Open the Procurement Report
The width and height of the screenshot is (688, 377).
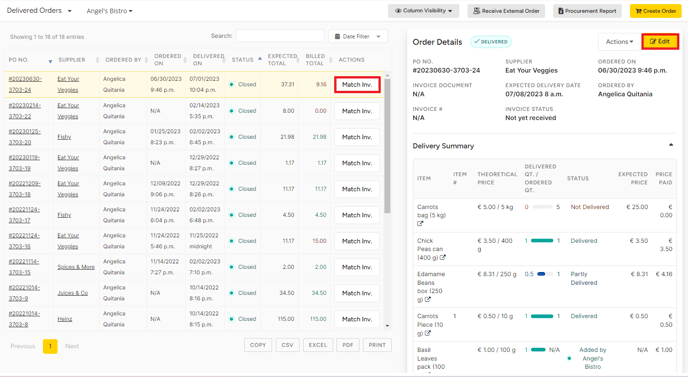click(587, 11)
